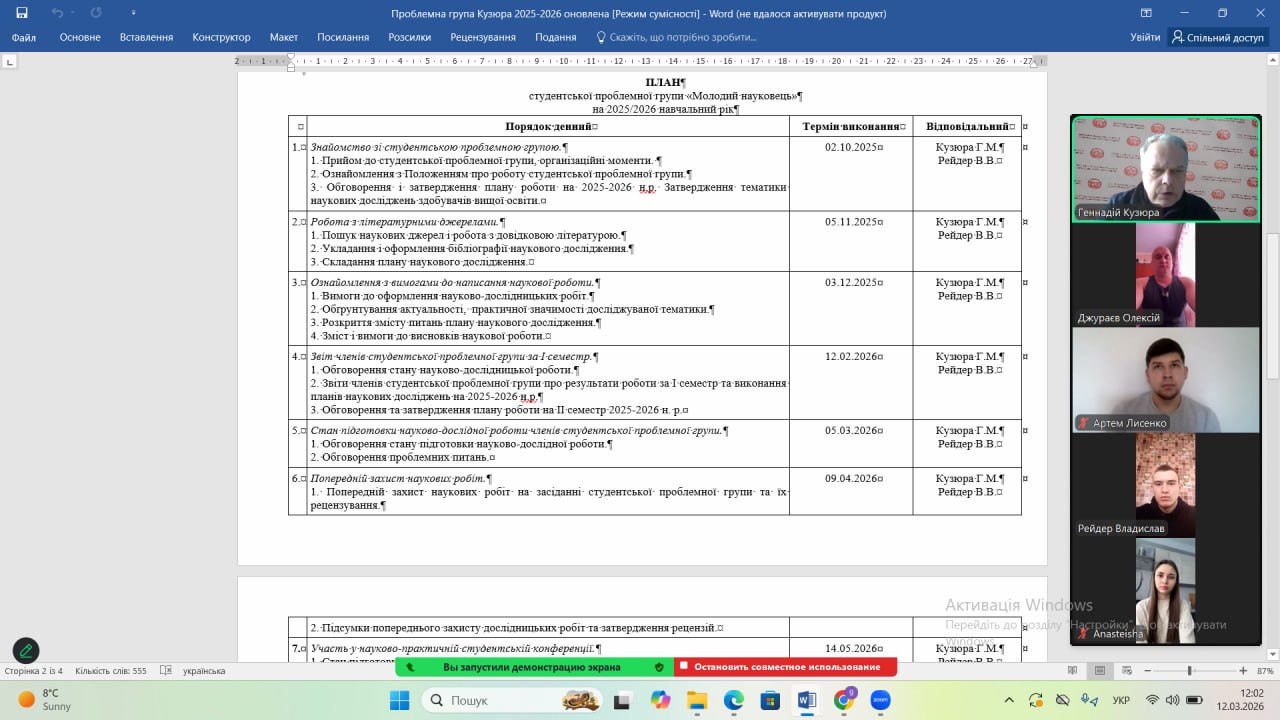Image resolution: width=1280 pixels, height=720 pixels.
Task: Select Артем Лисенко's video tile
Action: pyautogui.click(x=1165, y=380)
